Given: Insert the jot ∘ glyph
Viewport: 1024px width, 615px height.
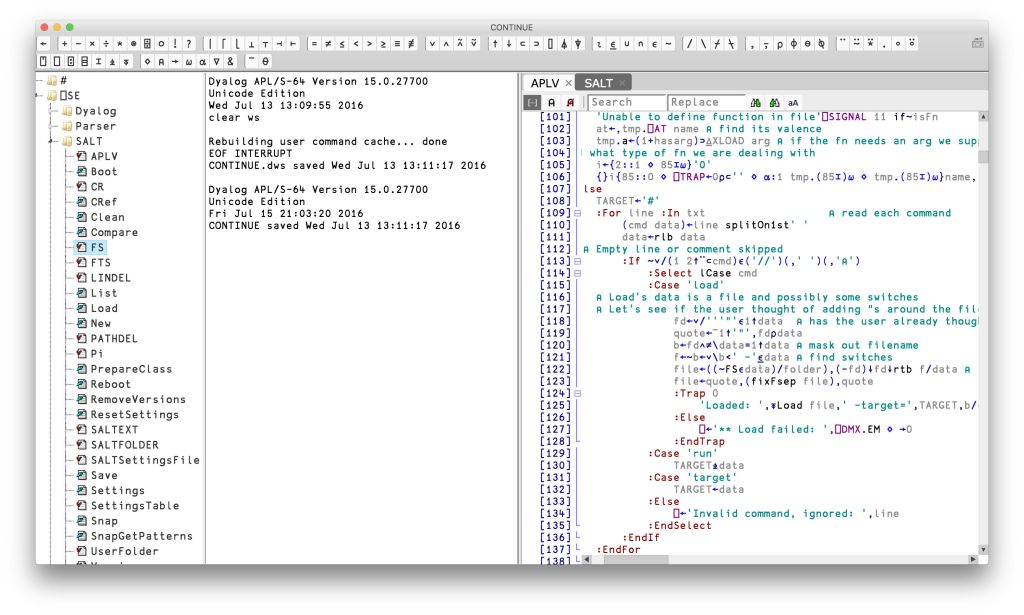Looking at the screenshot, I should 898,44.
